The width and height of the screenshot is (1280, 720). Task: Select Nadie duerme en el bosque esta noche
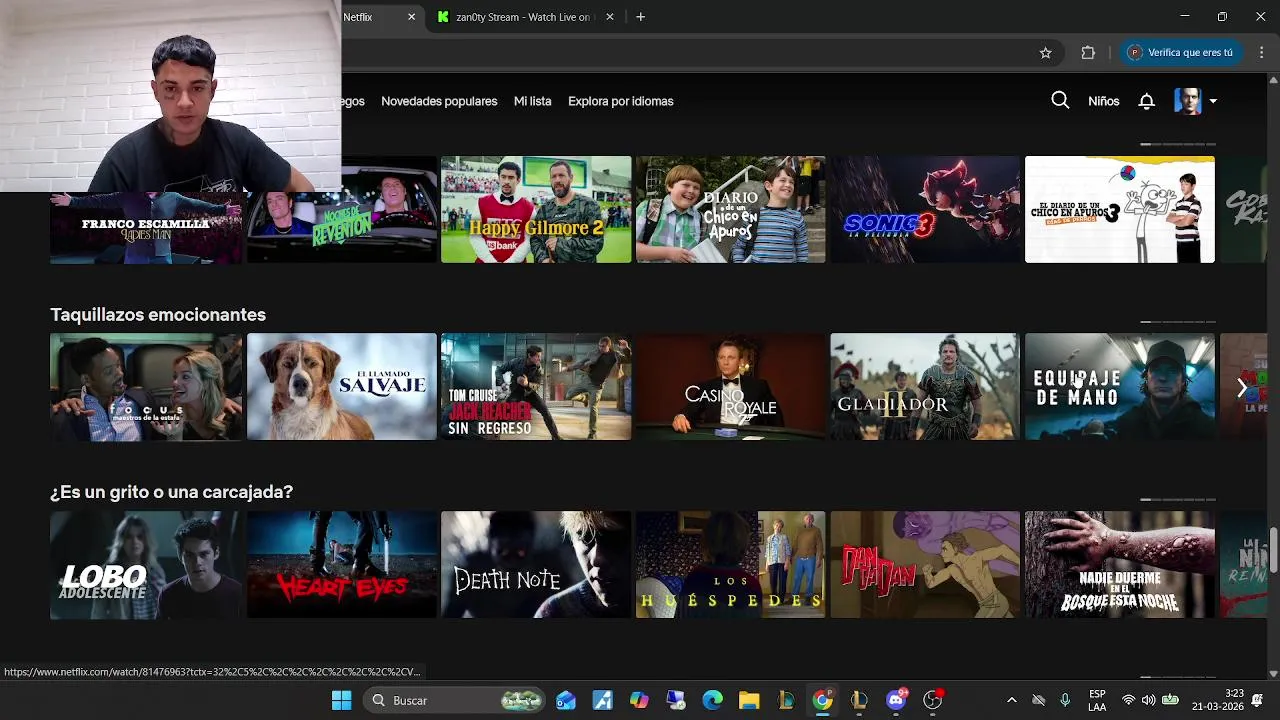click(1120, 565)
